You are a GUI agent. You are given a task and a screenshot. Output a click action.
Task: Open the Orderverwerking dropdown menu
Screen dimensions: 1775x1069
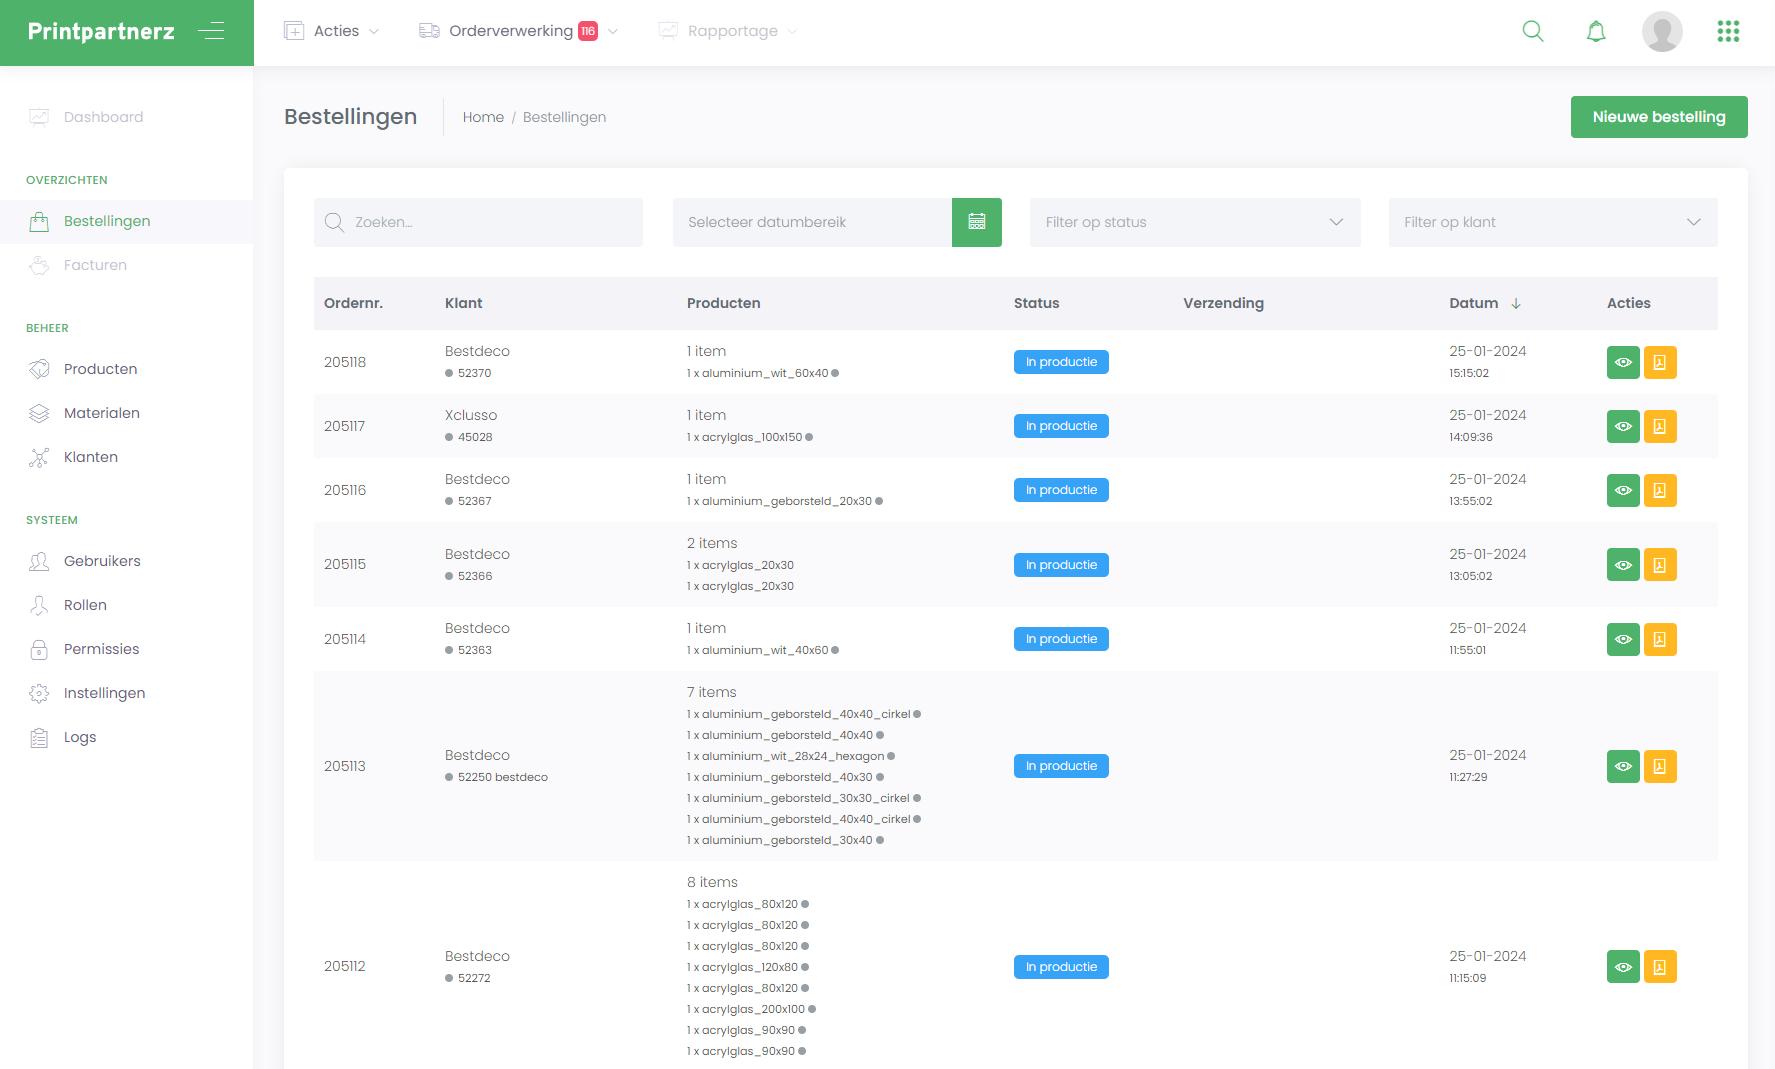(518, 31)
